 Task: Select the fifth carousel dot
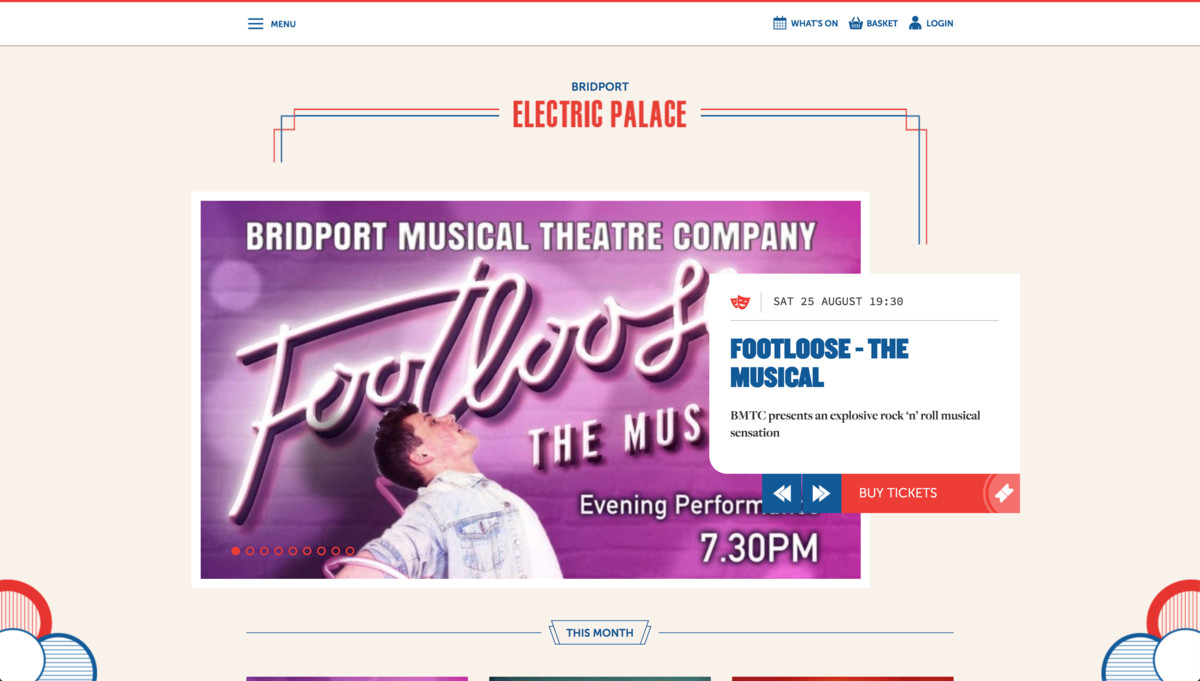click(x=293, y=551)
